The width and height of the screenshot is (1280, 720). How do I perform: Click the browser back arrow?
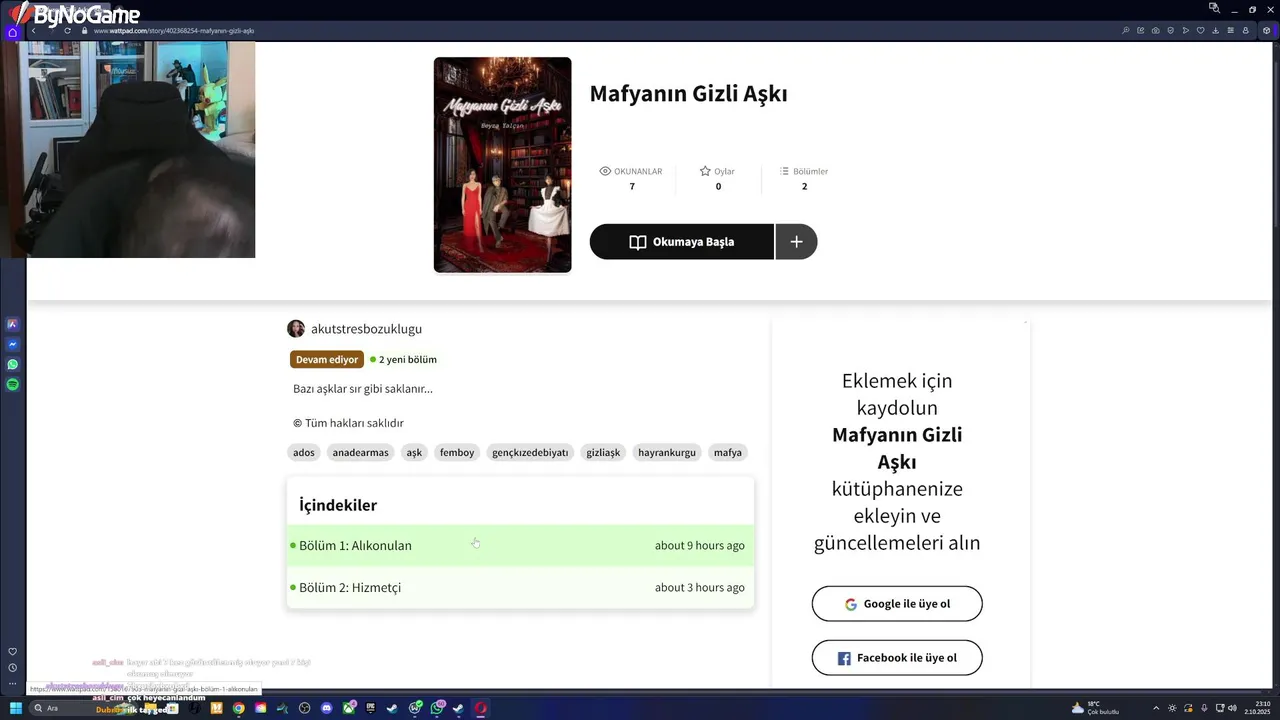(33, 31)
